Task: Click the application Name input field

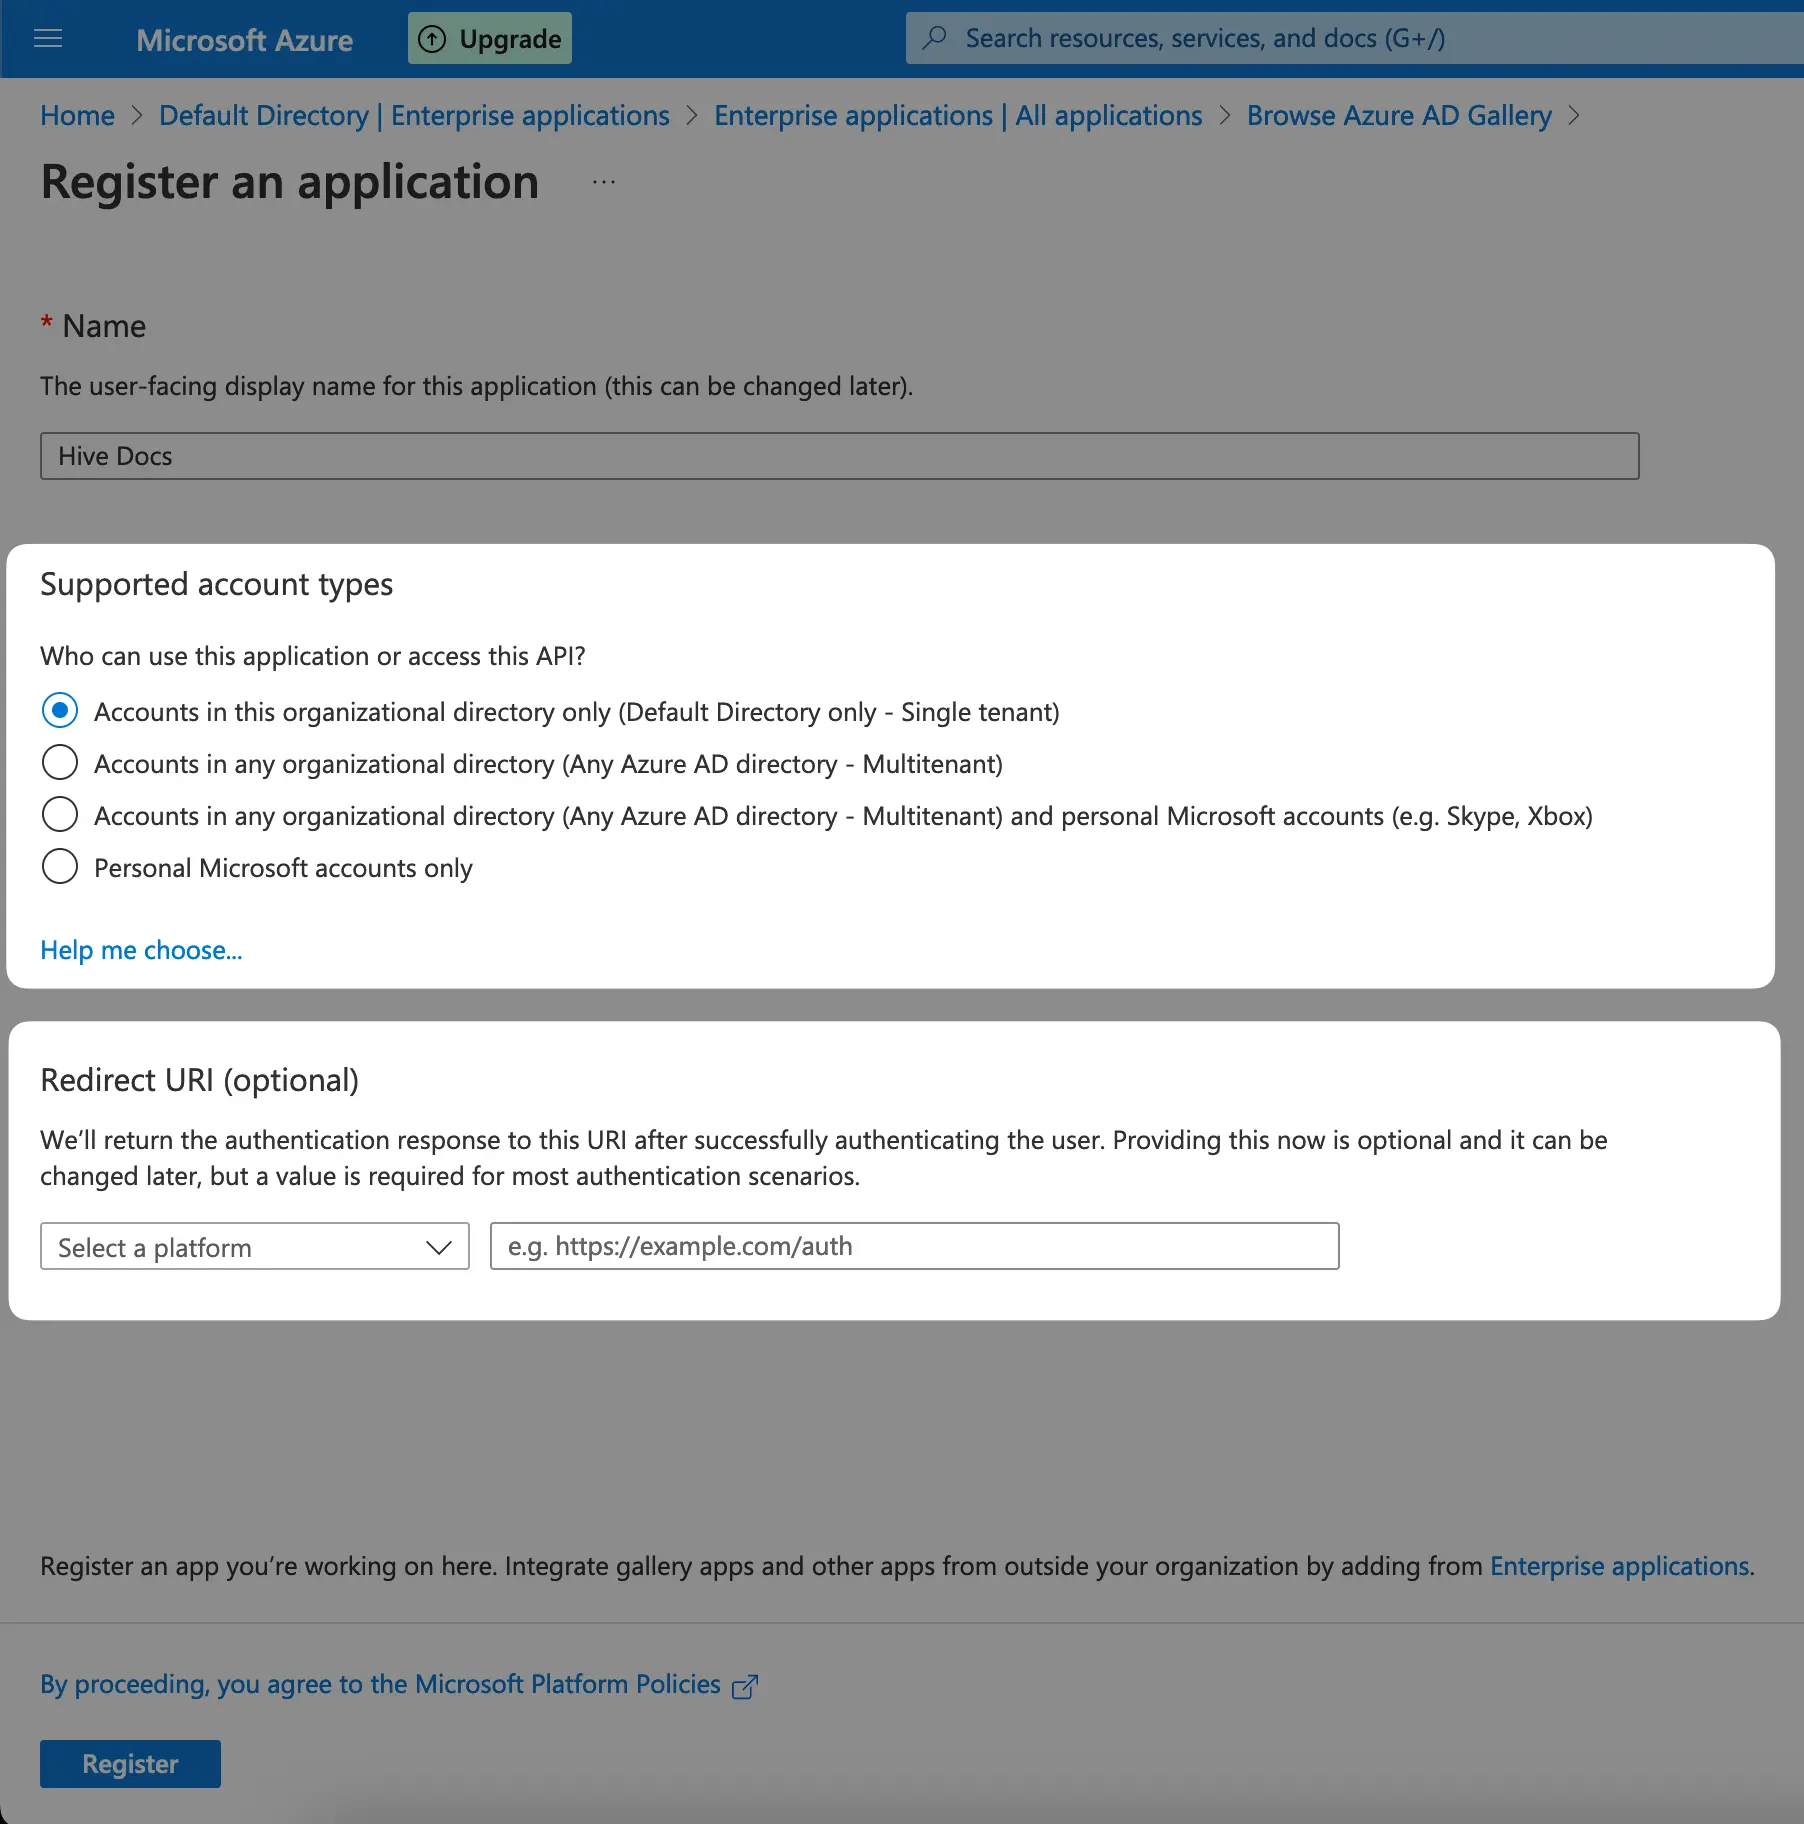Action: 839,456
